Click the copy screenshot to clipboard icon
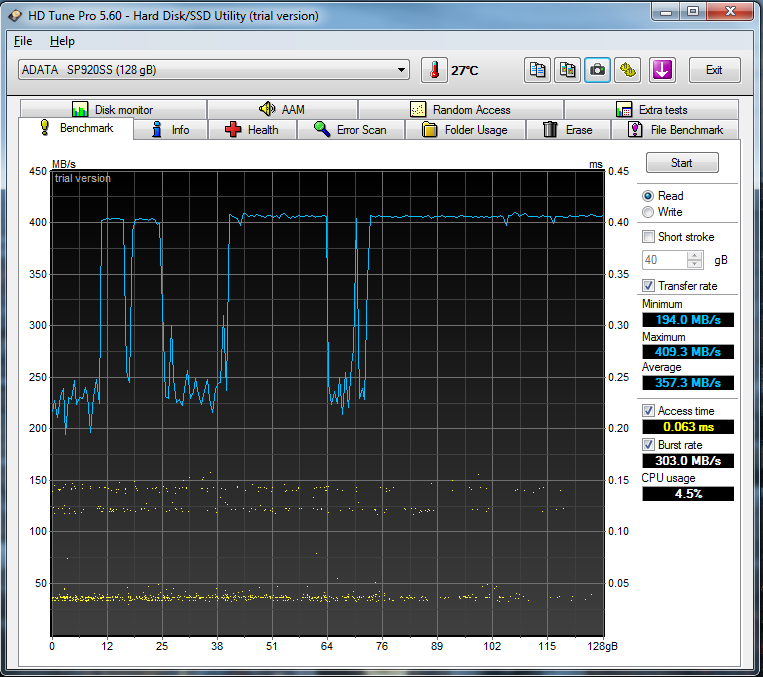This screenshot has width=763, height=677. tap(568, 70)
